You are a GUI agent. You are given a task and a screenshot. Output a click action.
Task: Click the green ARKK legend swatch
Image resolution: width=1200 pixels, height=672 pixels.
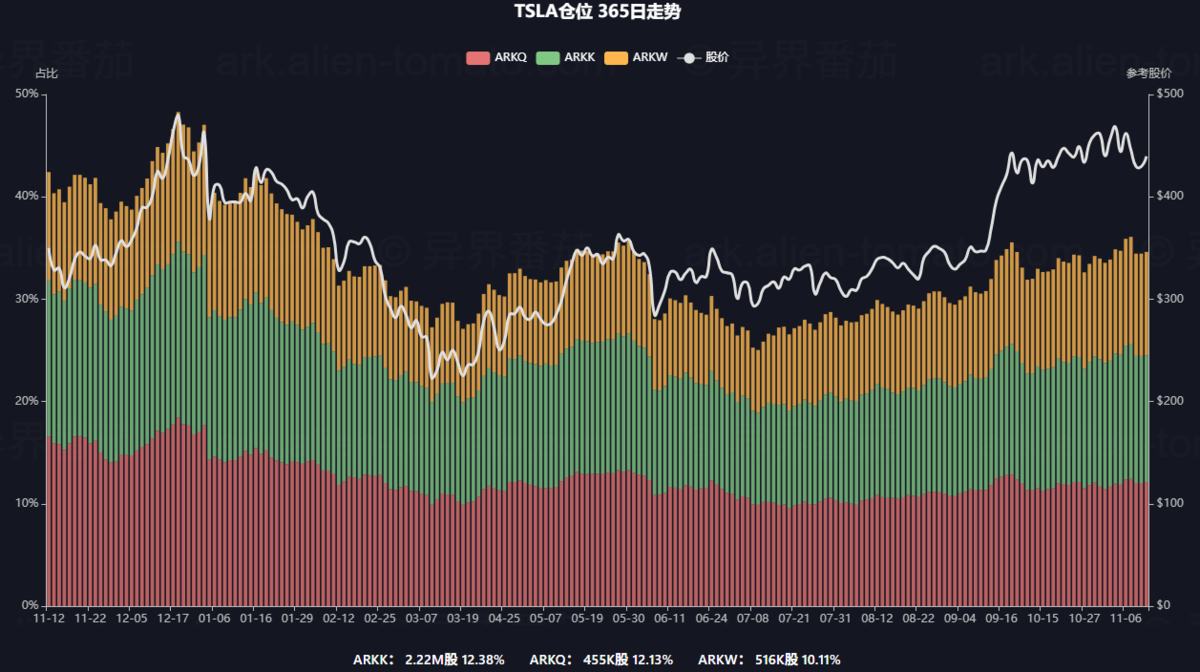pos(548,58)
